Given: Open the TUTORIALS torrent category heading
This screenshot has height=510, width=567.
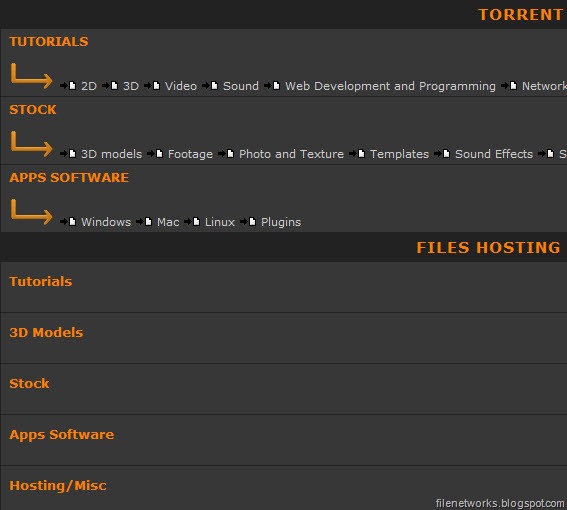Looking at the screenshot, I should pos(49,42).
